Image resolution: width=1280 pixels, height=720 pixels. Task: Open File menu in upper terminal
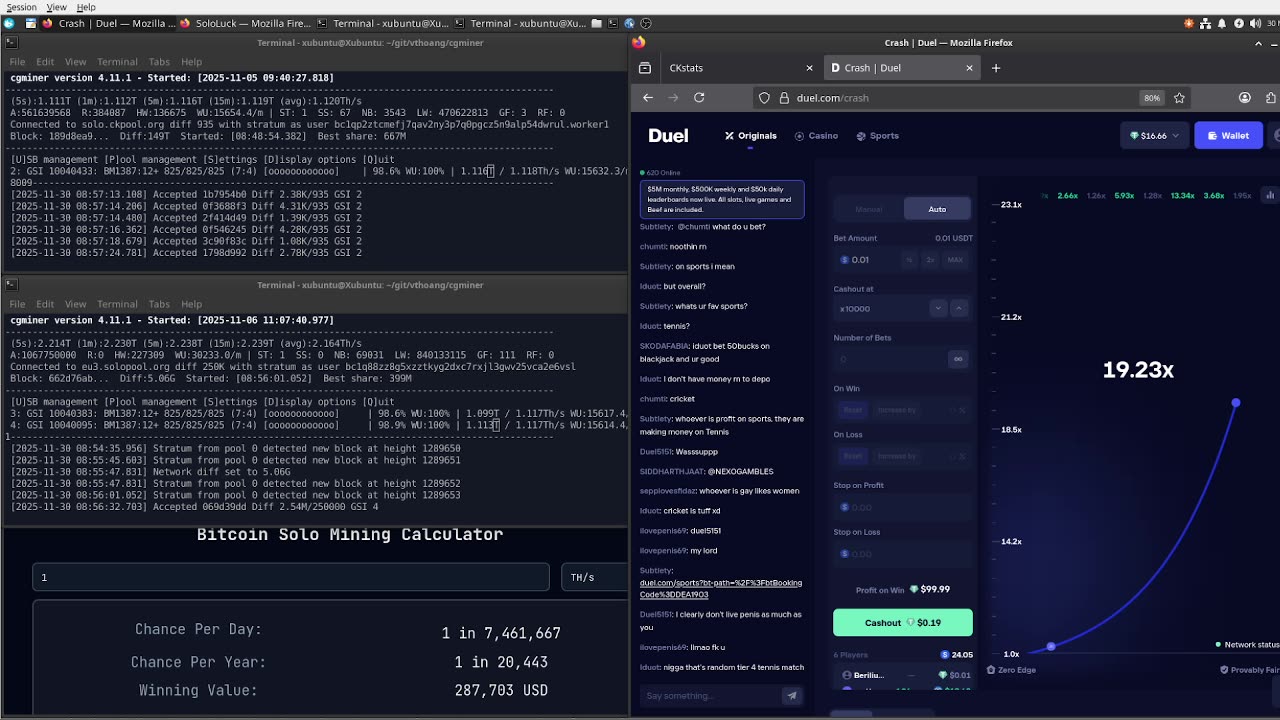click(17, 62)
